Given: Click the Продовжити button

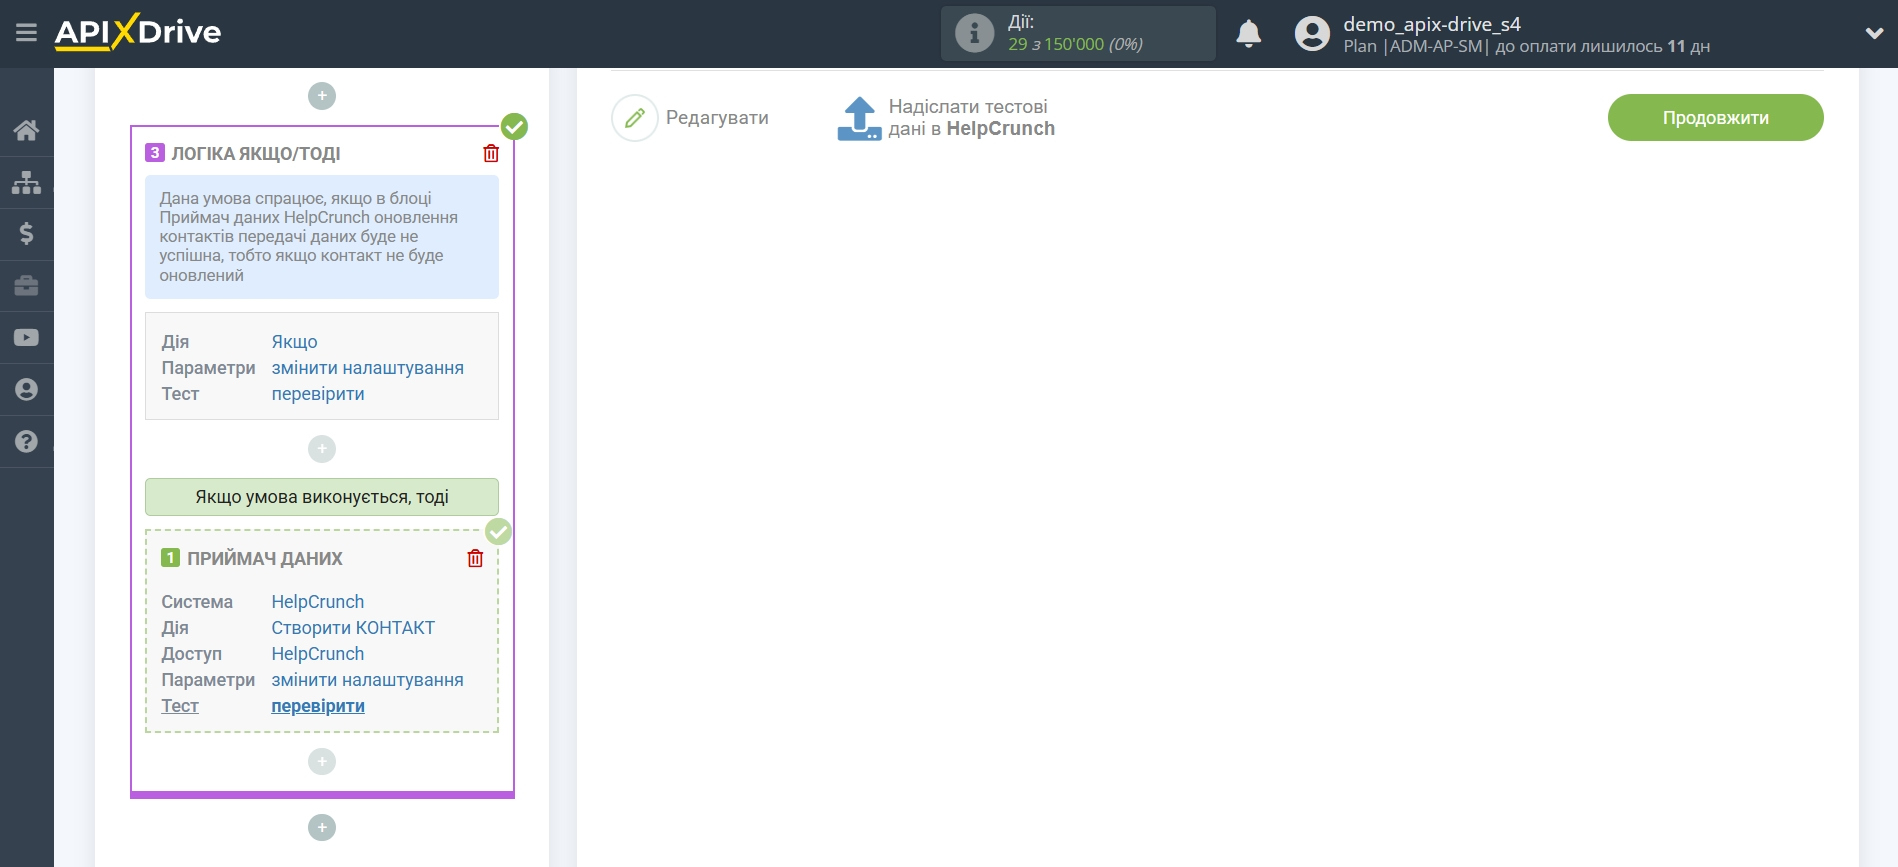Looking at the screenshot, I should [1716, 118].
